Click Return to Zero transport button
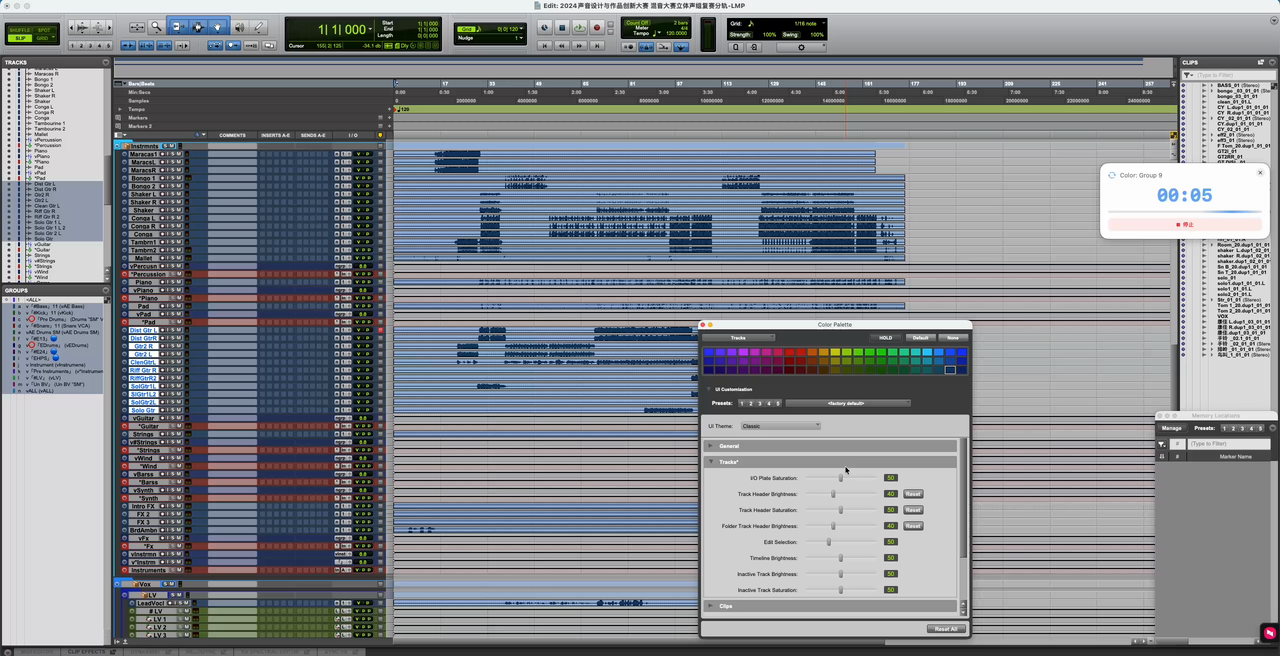The width and height of the screenshot is (1280, 656). 545,46
